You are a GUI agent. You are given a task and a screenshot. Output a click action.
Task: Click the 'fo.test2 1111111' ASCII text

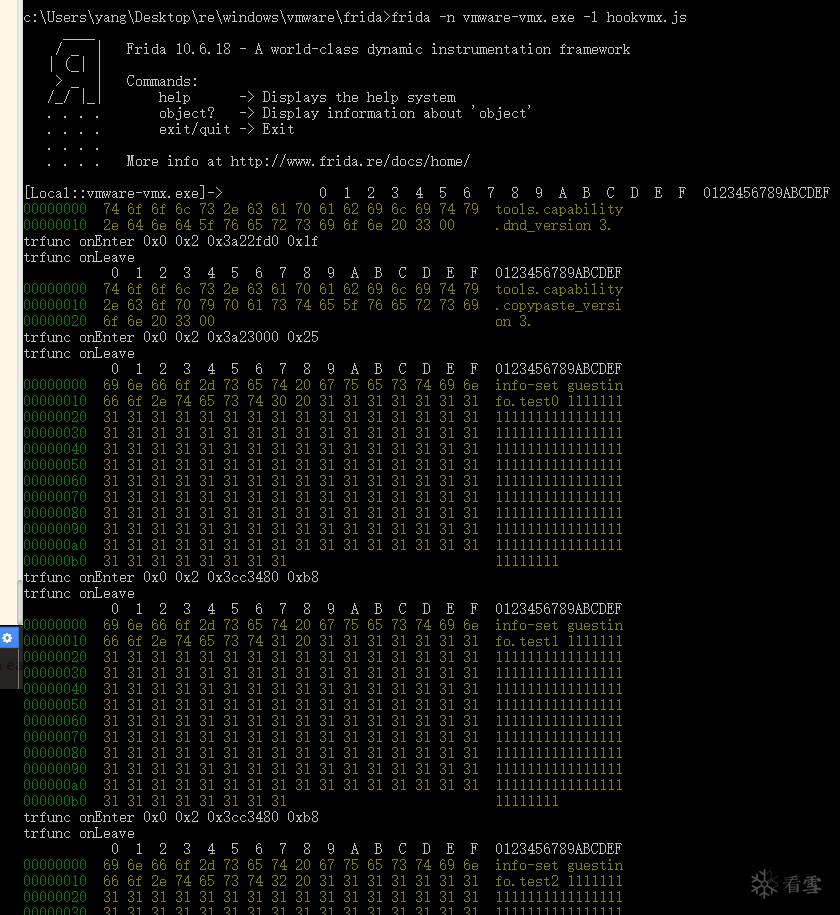tap(559, 881)
